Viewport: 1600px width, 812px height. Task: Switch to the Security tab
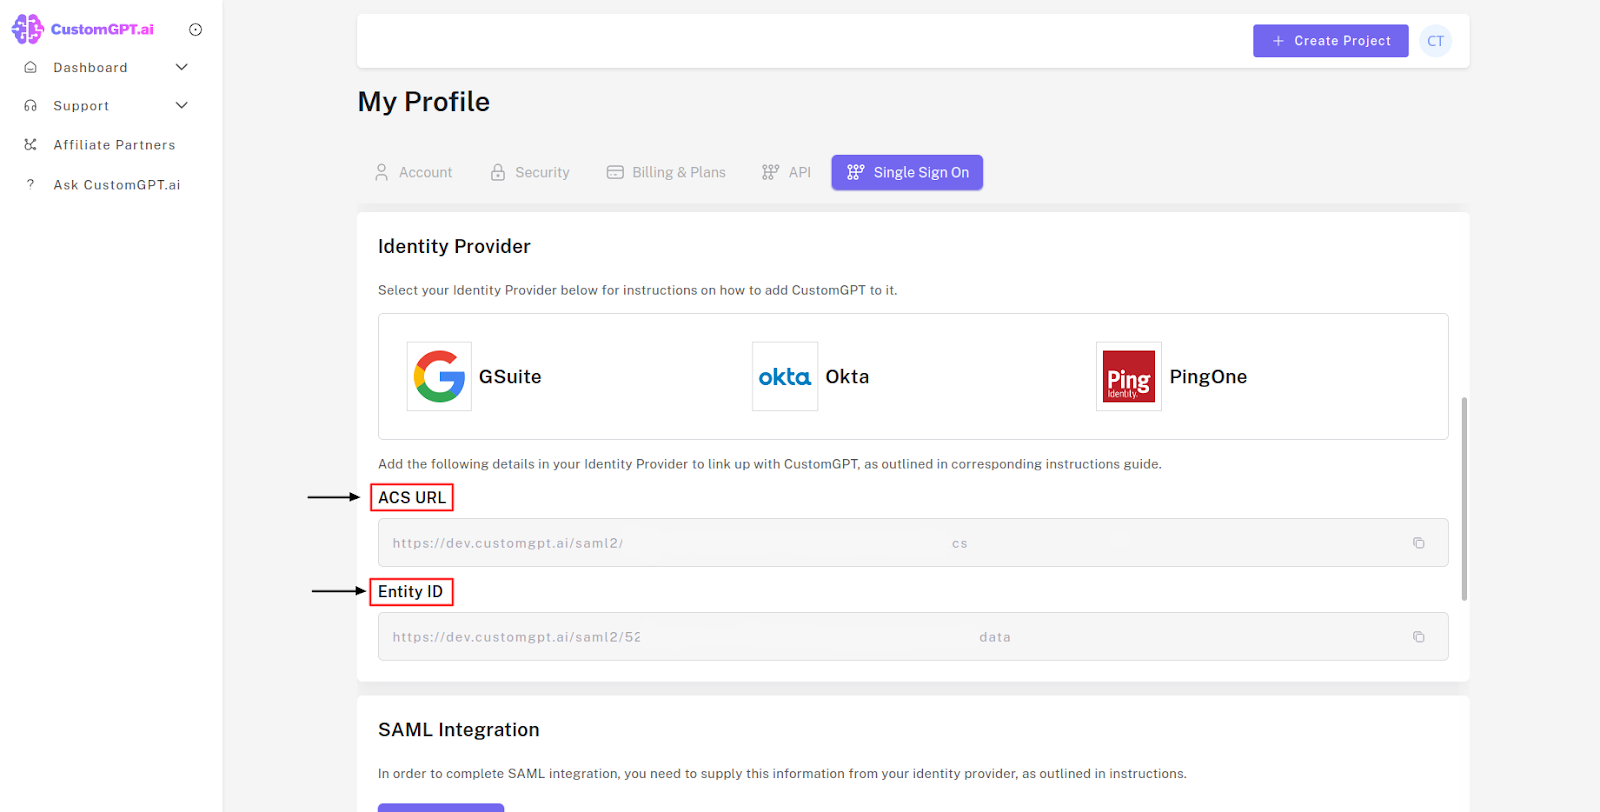point(530,172)
